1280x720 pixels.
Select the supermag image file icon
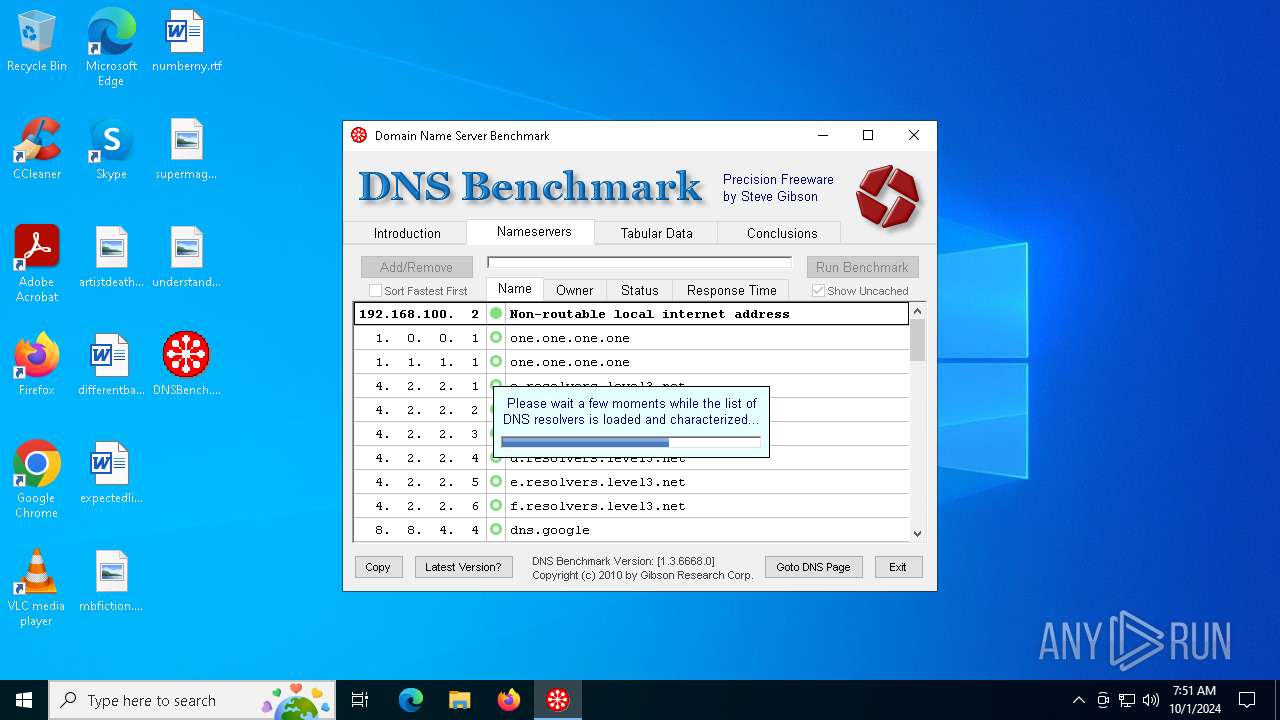(187, 150)
